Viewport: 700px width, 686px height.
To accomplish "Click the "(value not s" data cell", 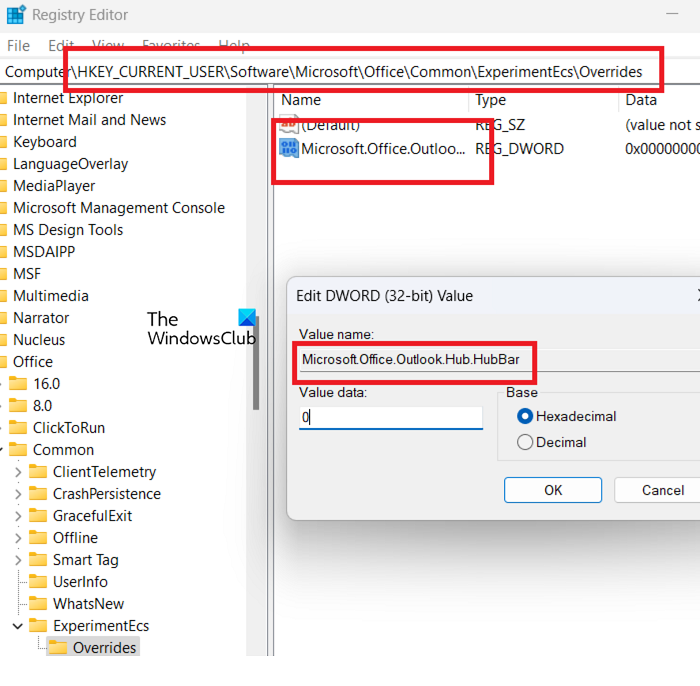I will pyautogui.click(x=662, y=125).
